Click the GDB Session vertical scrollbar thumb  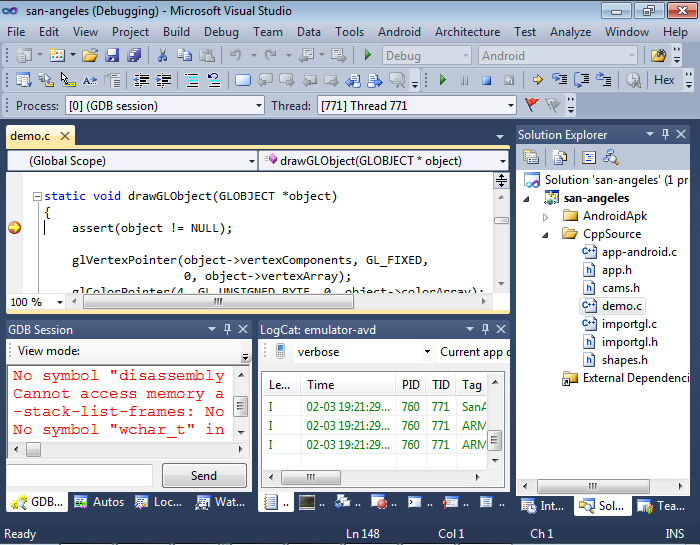240,406
